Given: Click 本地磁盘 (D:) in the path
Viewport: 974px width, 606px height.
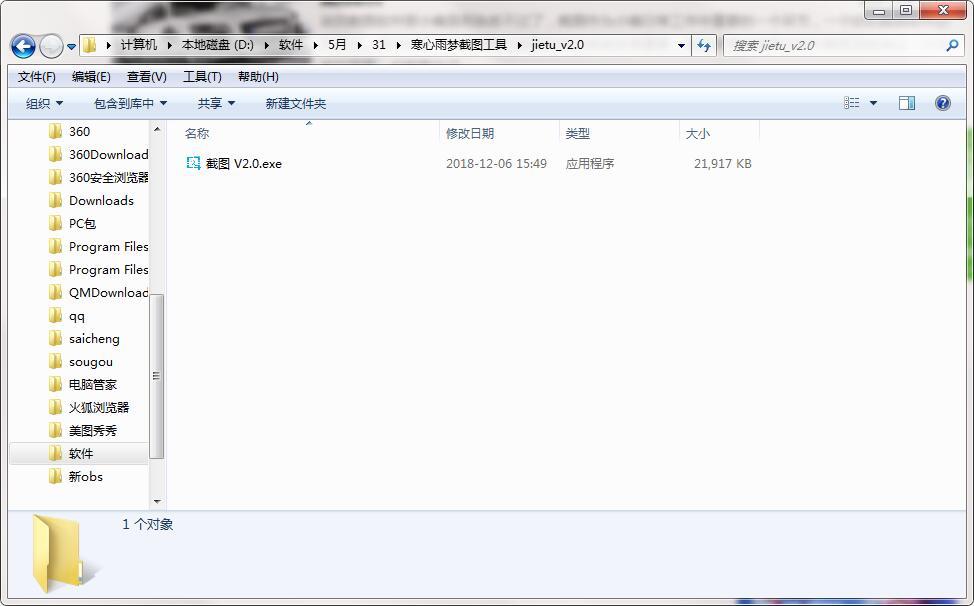Looking at the screenshot, I should tap(217, 45).
